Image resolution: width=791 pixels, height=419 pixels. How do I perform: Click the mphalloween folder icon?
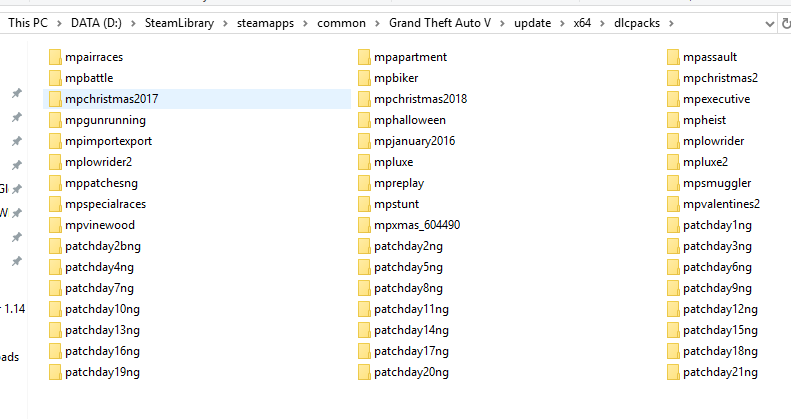(x=364, y=120)
